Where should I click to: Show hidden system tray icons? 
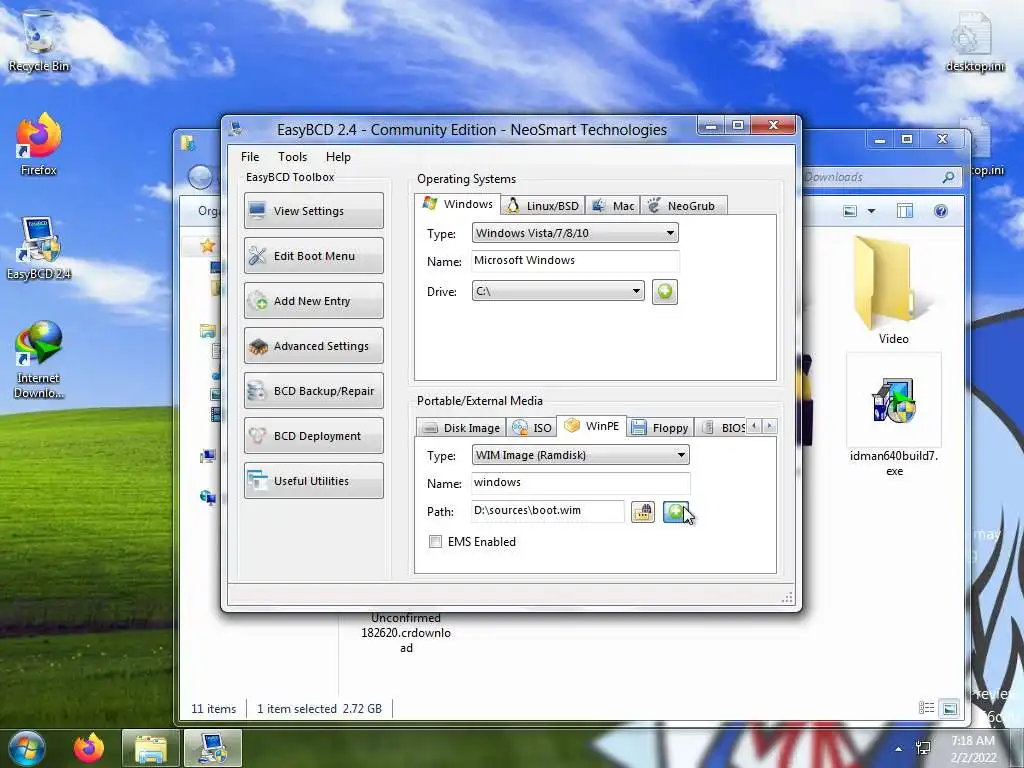coord(899,749)
